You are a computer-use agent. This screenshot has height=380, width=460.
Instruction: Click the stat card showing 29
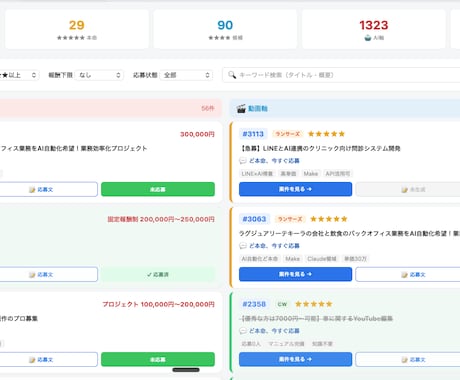click(x=77, y=29)
